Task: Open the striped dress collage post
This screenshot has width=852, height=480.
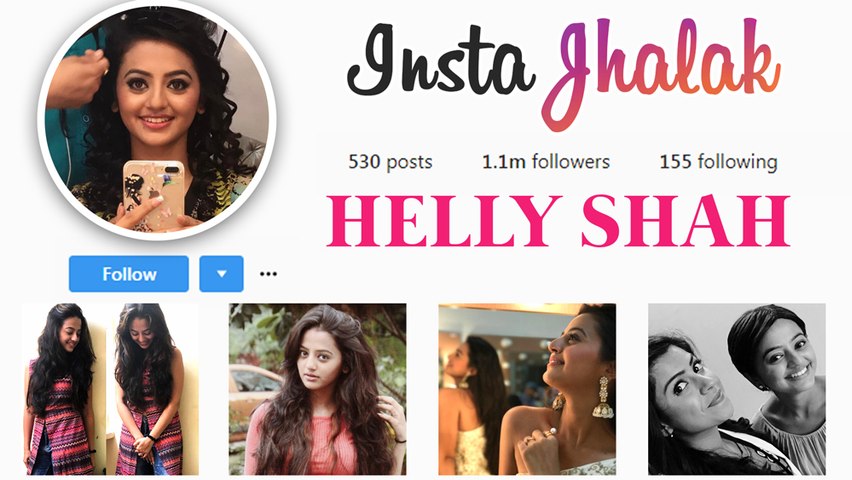Action: click(x=110, y=389)
